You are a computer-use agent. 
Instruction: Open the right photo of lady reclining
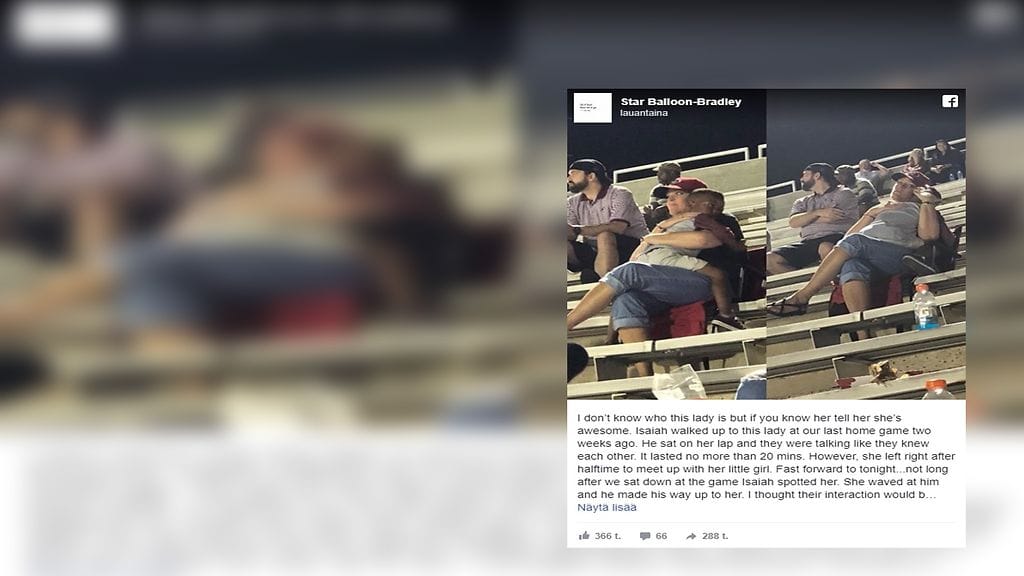point(866,244)
